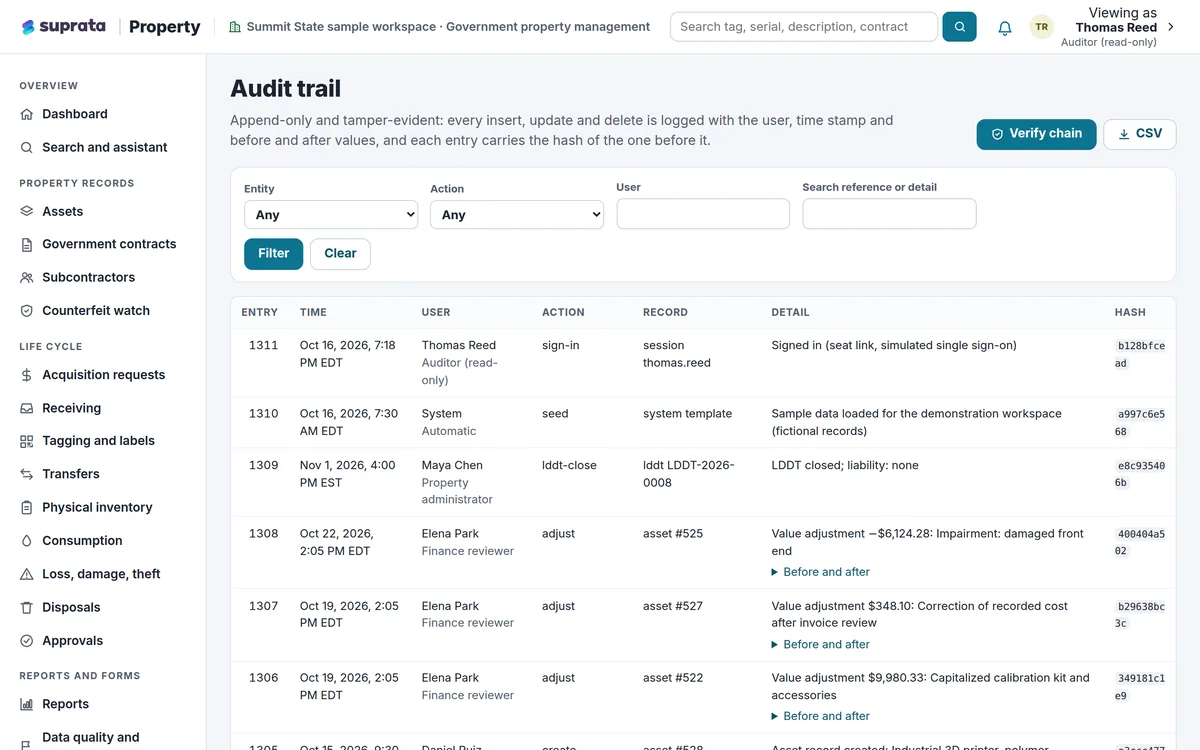Click the Counterfeit watch shield icon
1200x750 pixels.
pyautogui.click(x=27, y=311)
